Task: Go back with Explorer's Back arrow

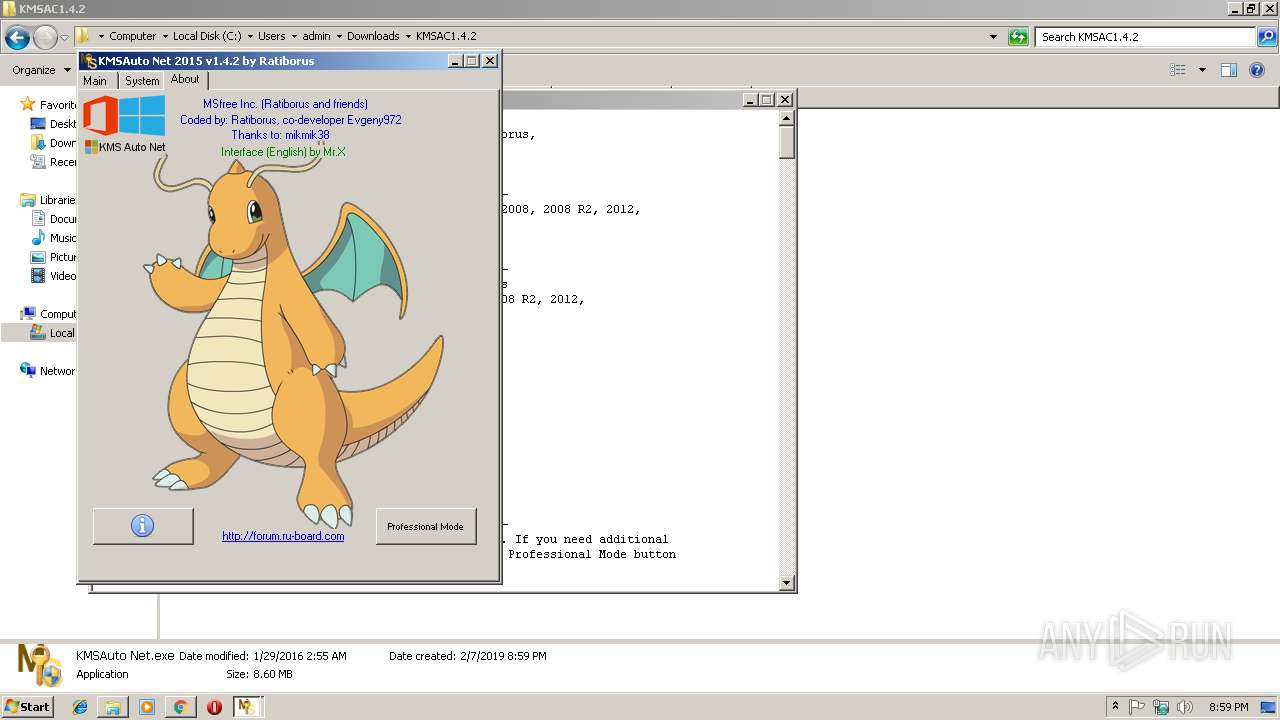Action: [x=17, y=38]
